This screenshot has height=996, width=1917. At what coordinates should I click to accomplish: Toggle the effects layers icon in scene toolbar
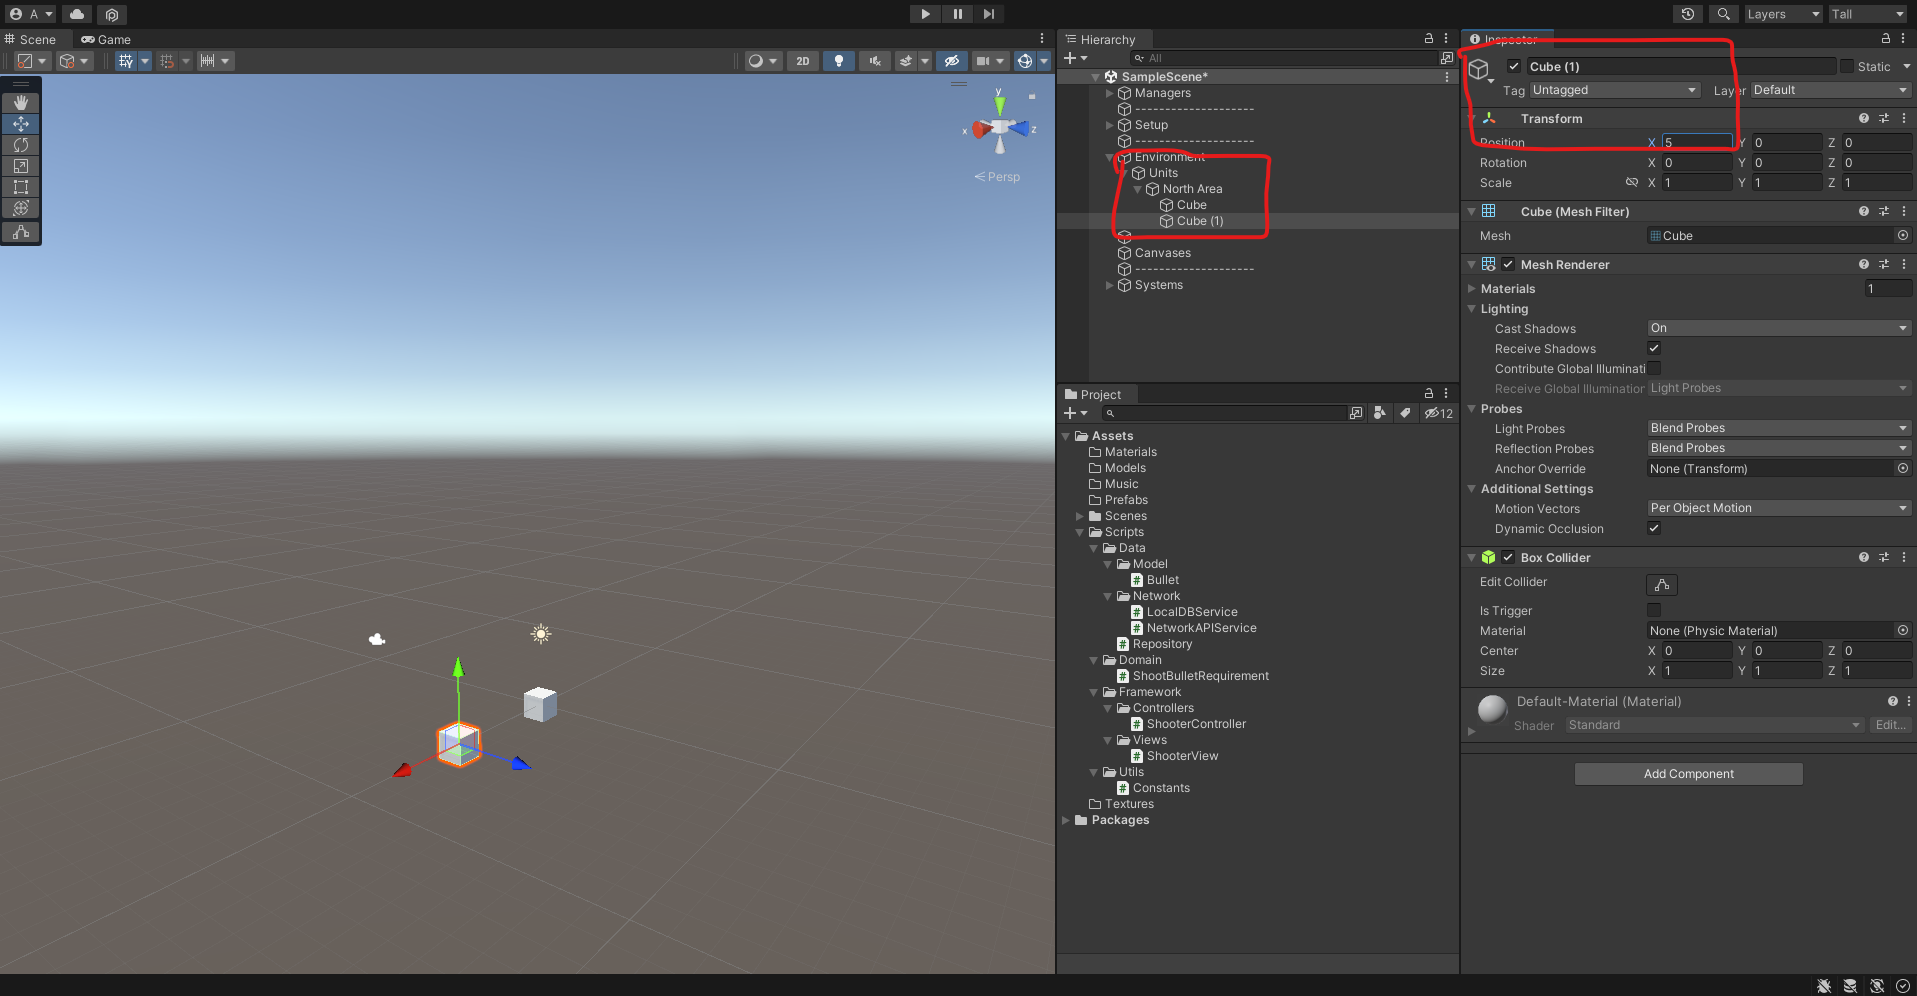coord(906,61)
